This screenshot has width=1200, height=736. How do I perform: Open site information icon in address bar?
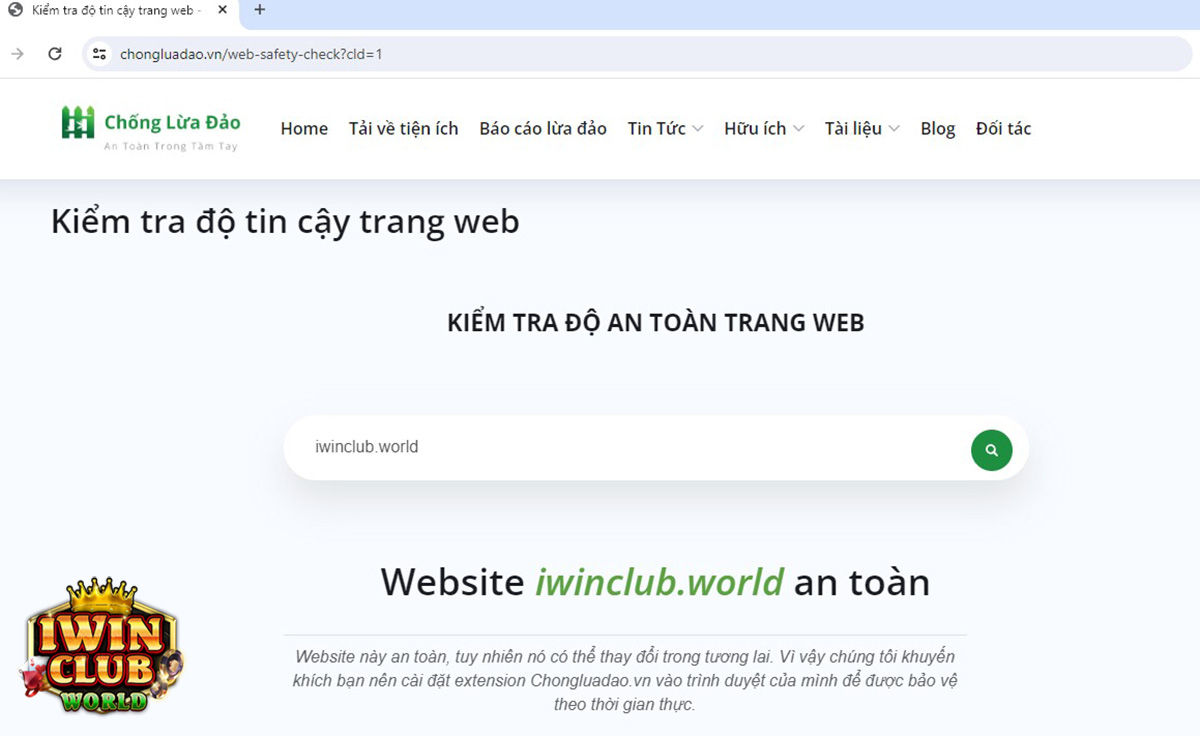coord(99,54)
